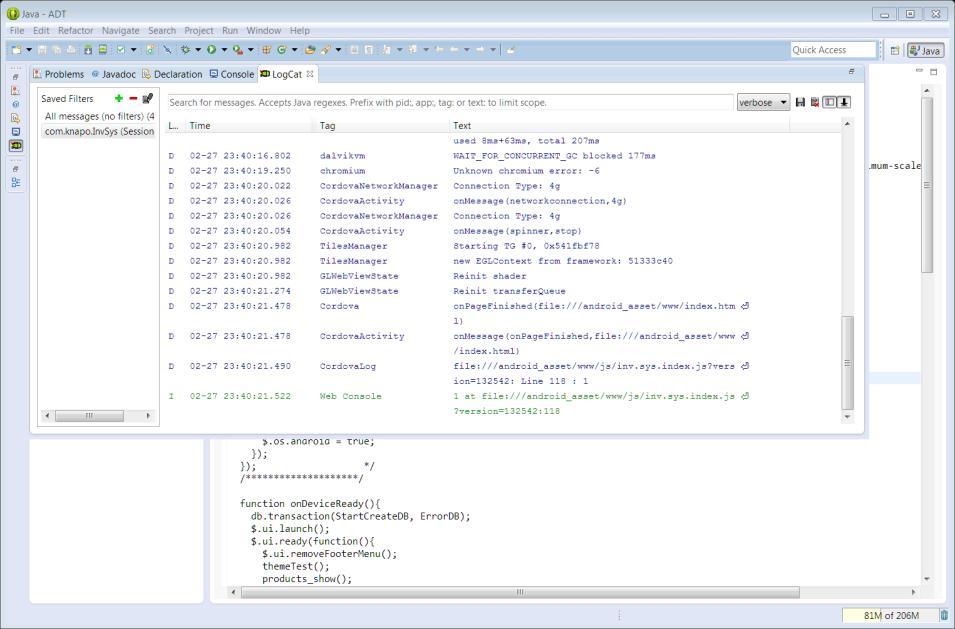Expand the Lint check dropdown arrow
Viewport: 955px width, 629px height.
pos(133,50)
